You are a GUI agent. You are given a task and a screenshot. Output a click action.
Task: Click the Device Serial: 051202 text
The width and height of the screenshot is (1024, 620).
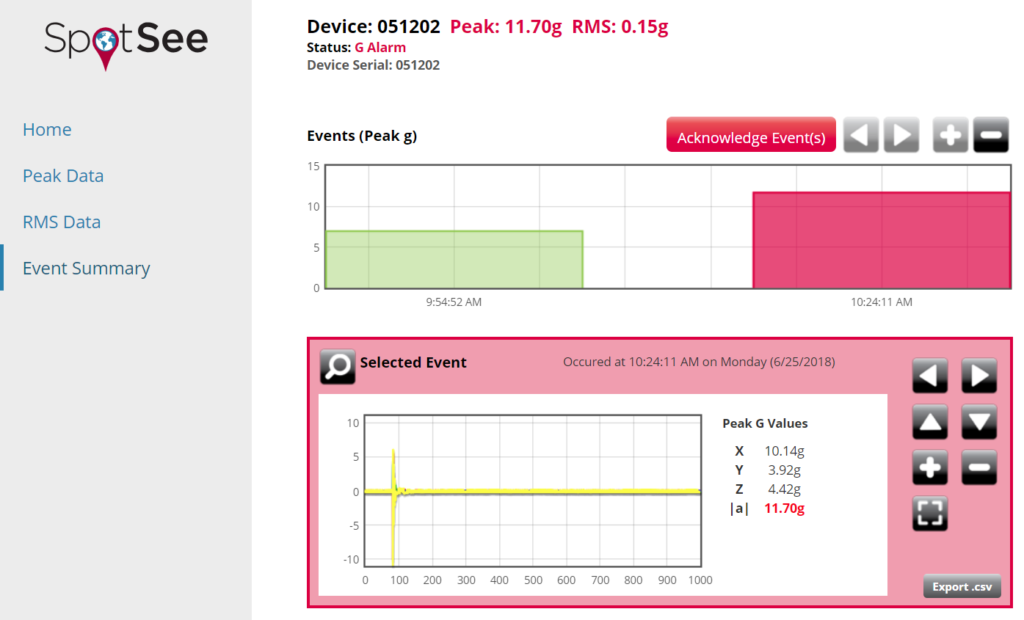click(x=373, y=65)
